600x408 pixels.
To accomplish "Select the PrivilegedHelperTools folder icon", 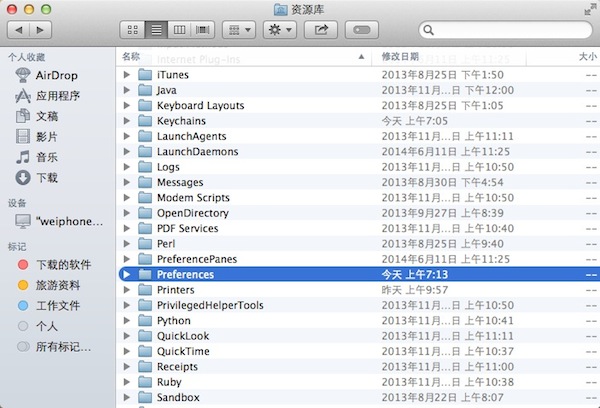I will 145,305.
